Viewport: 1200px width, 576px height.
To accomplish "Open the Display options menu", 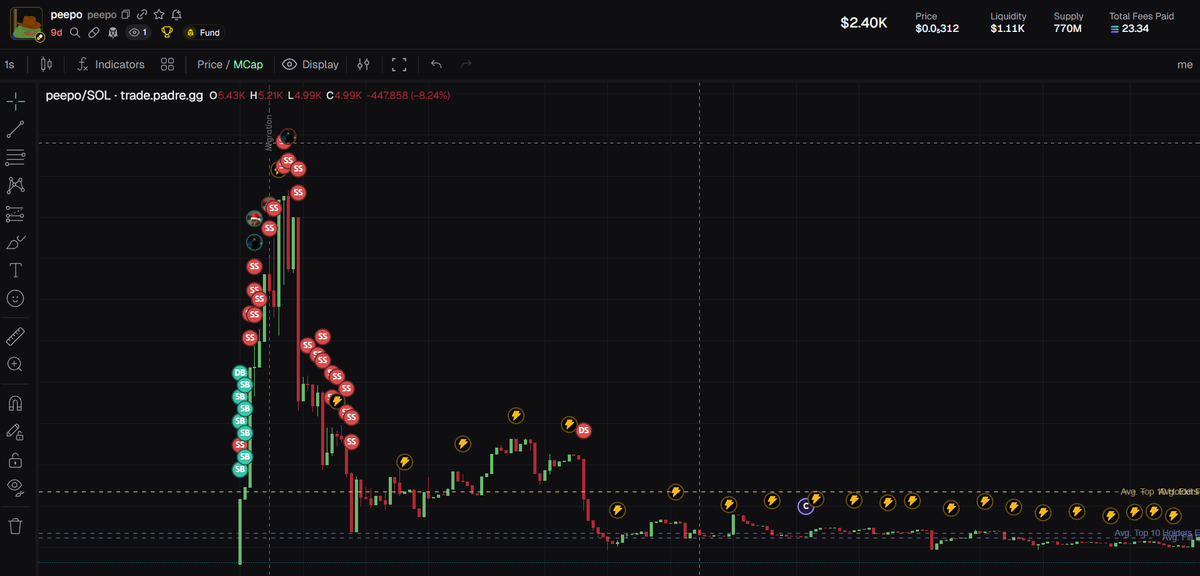I will click(x=311, y=64).
